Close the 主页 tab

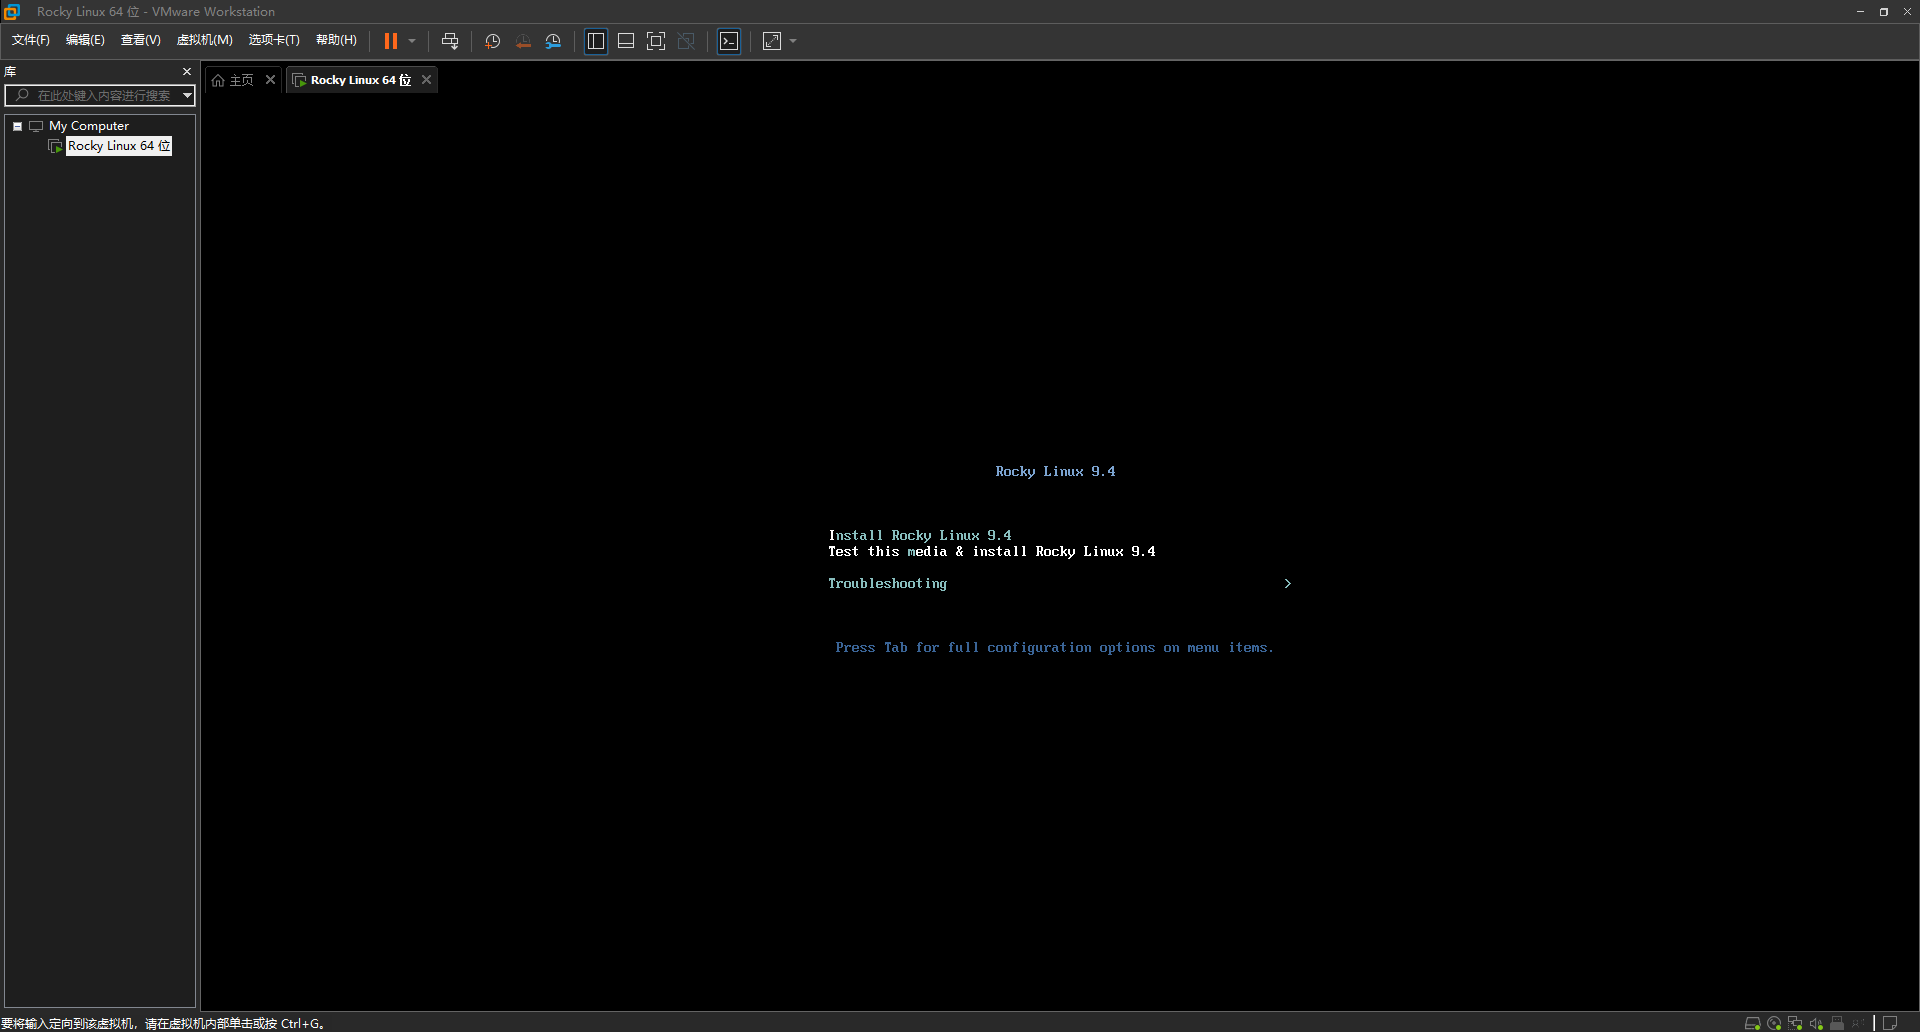pyautogui.click(x=270, y=80)
